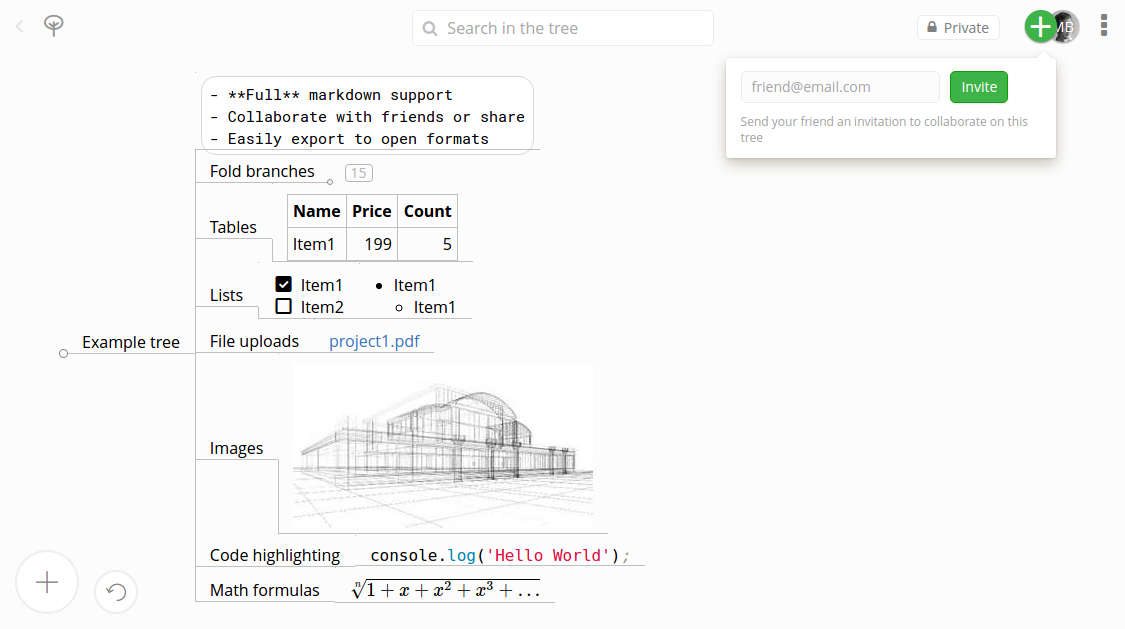
Task: Open the project1.pdf link
Action: (374, 341)
